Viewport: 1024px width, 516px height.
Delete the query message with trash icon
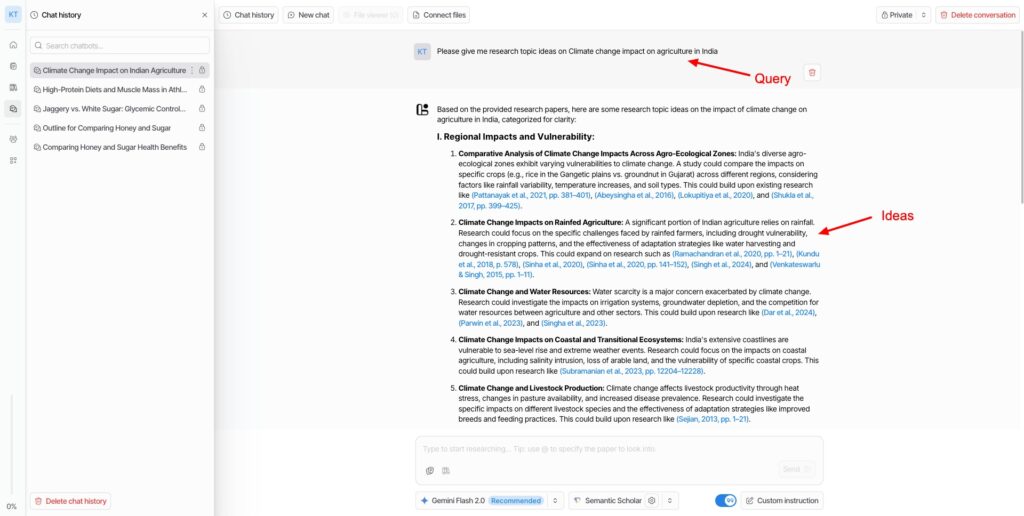point(812,73)
